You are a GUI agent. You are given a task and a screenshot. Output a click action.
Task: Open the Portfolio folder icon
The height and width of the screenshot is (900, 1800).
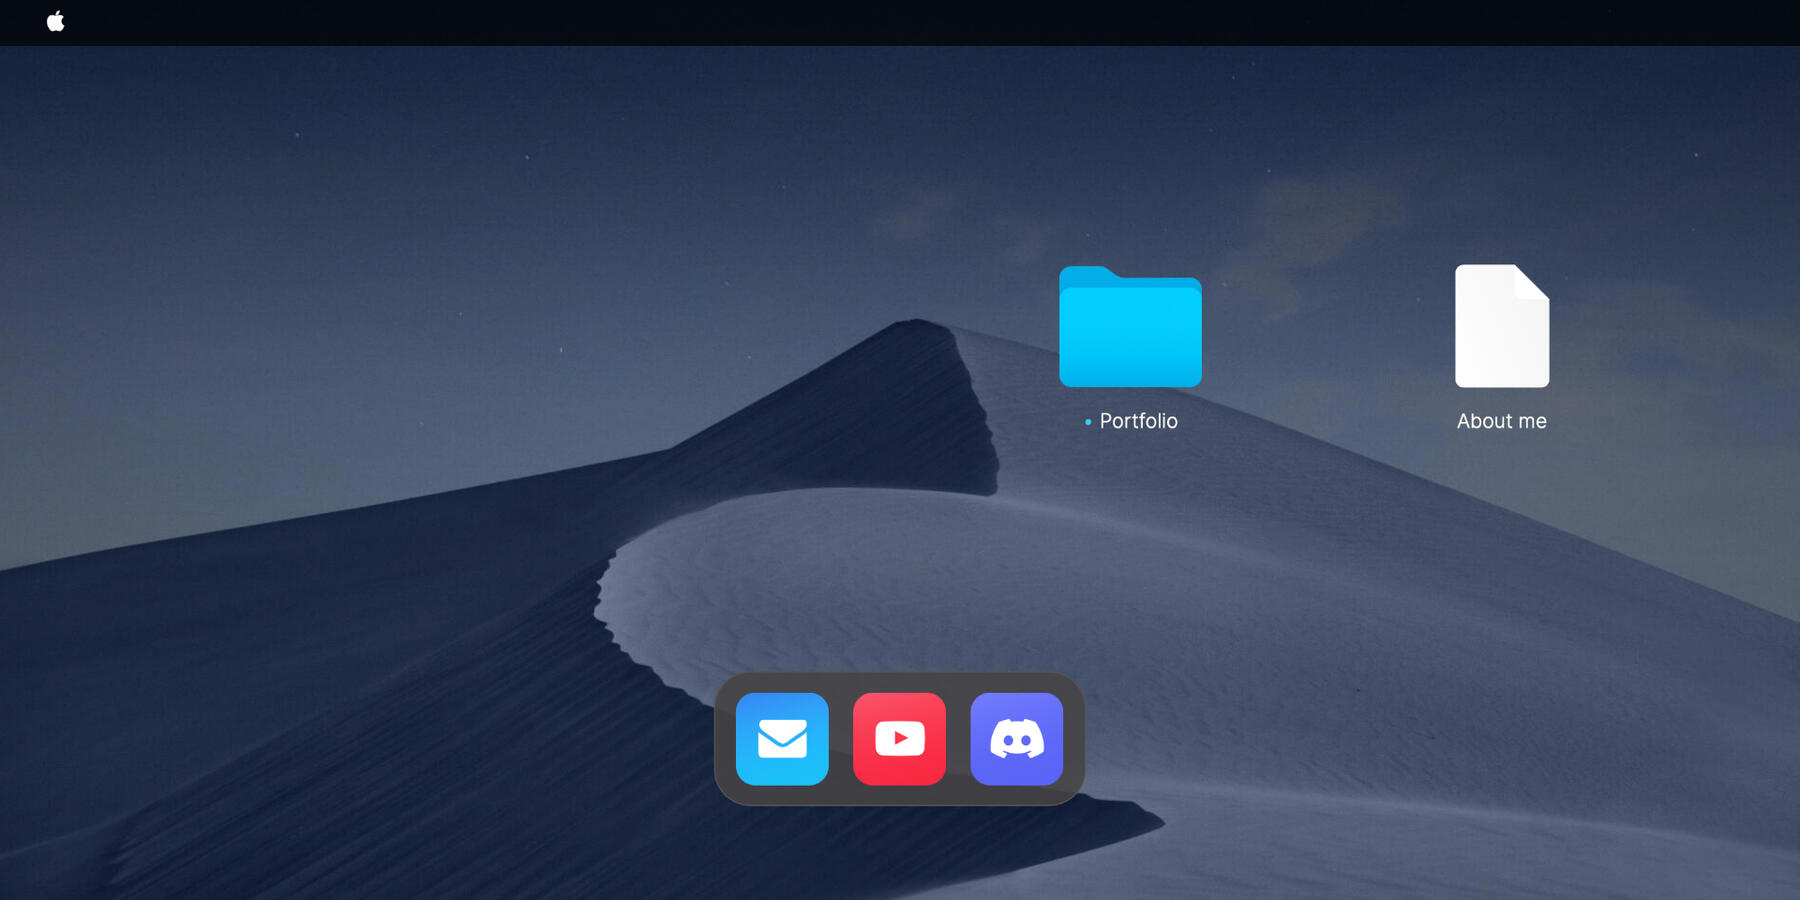[x=1130, y=330]
